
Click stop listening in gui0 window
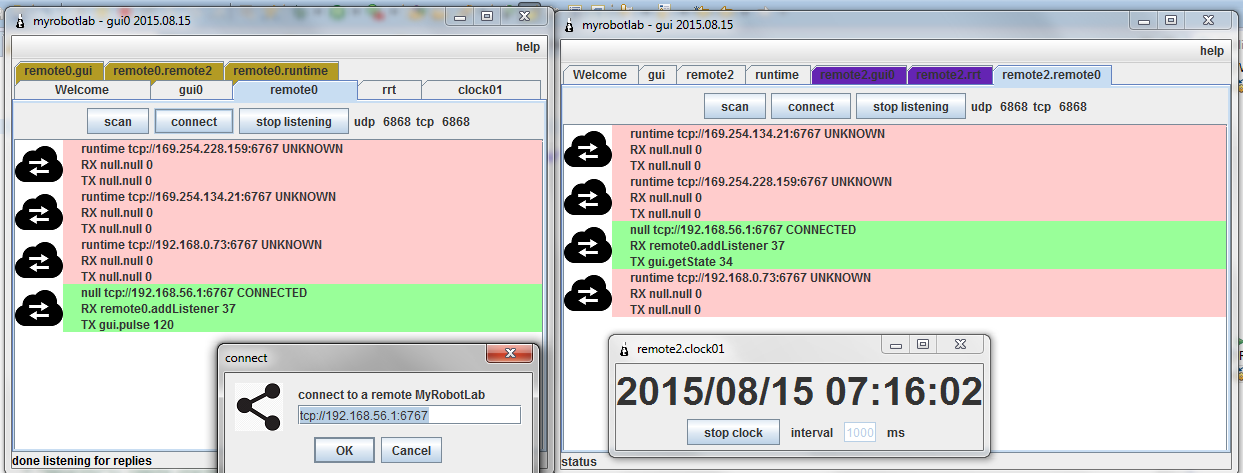(x=293, y=122)
